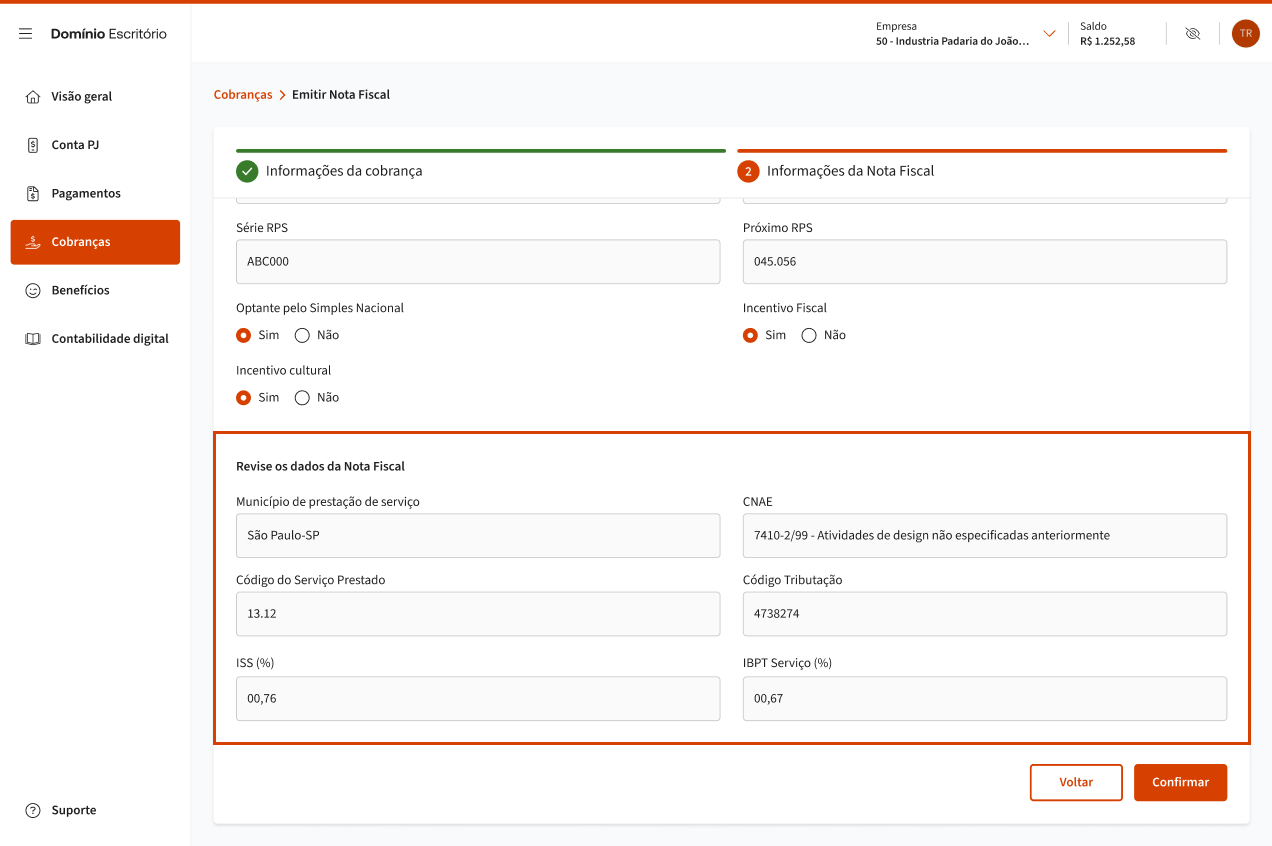Expand the Empresa selector dropdown arrow
Image resolution: width=1272 pixels, height=846 pixels.
click(1049, 34)
